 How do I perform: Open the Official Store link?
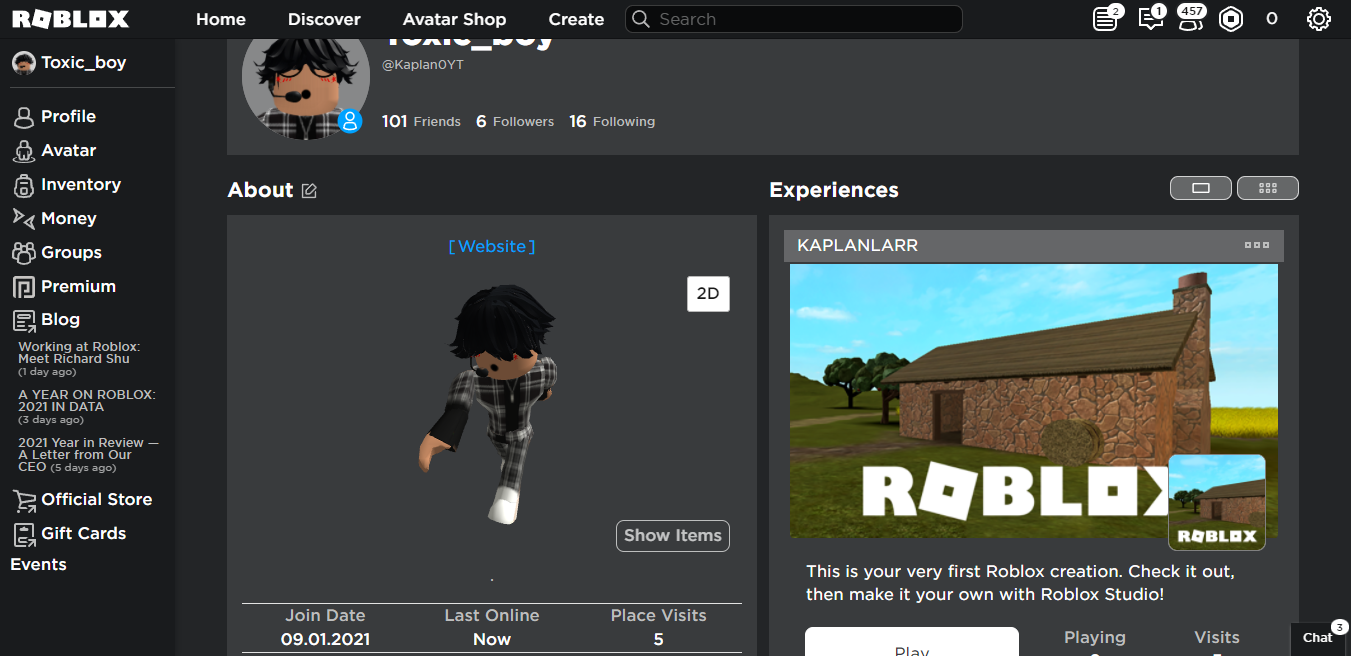(x=97, y=500)
